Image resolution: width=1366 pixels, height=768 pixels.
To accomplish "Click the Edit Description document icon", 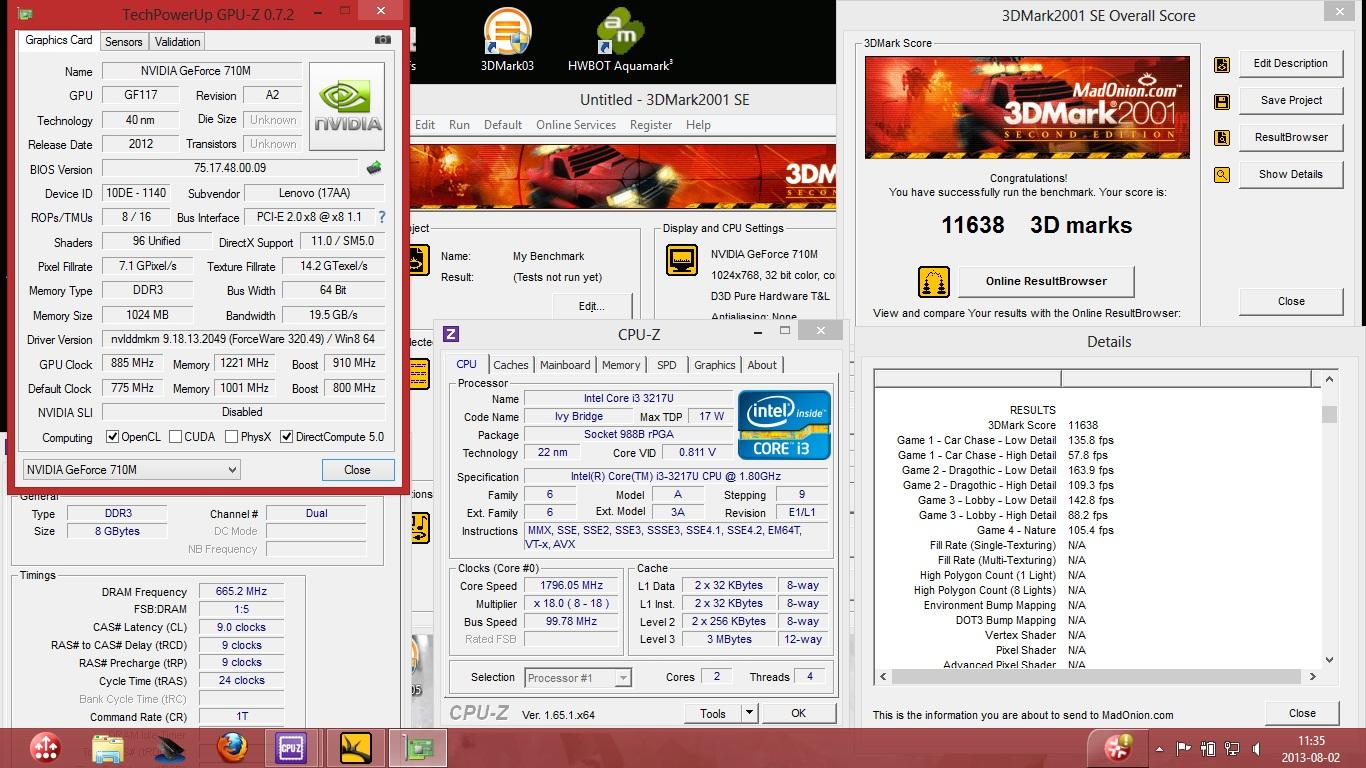I will point(1222,65).
